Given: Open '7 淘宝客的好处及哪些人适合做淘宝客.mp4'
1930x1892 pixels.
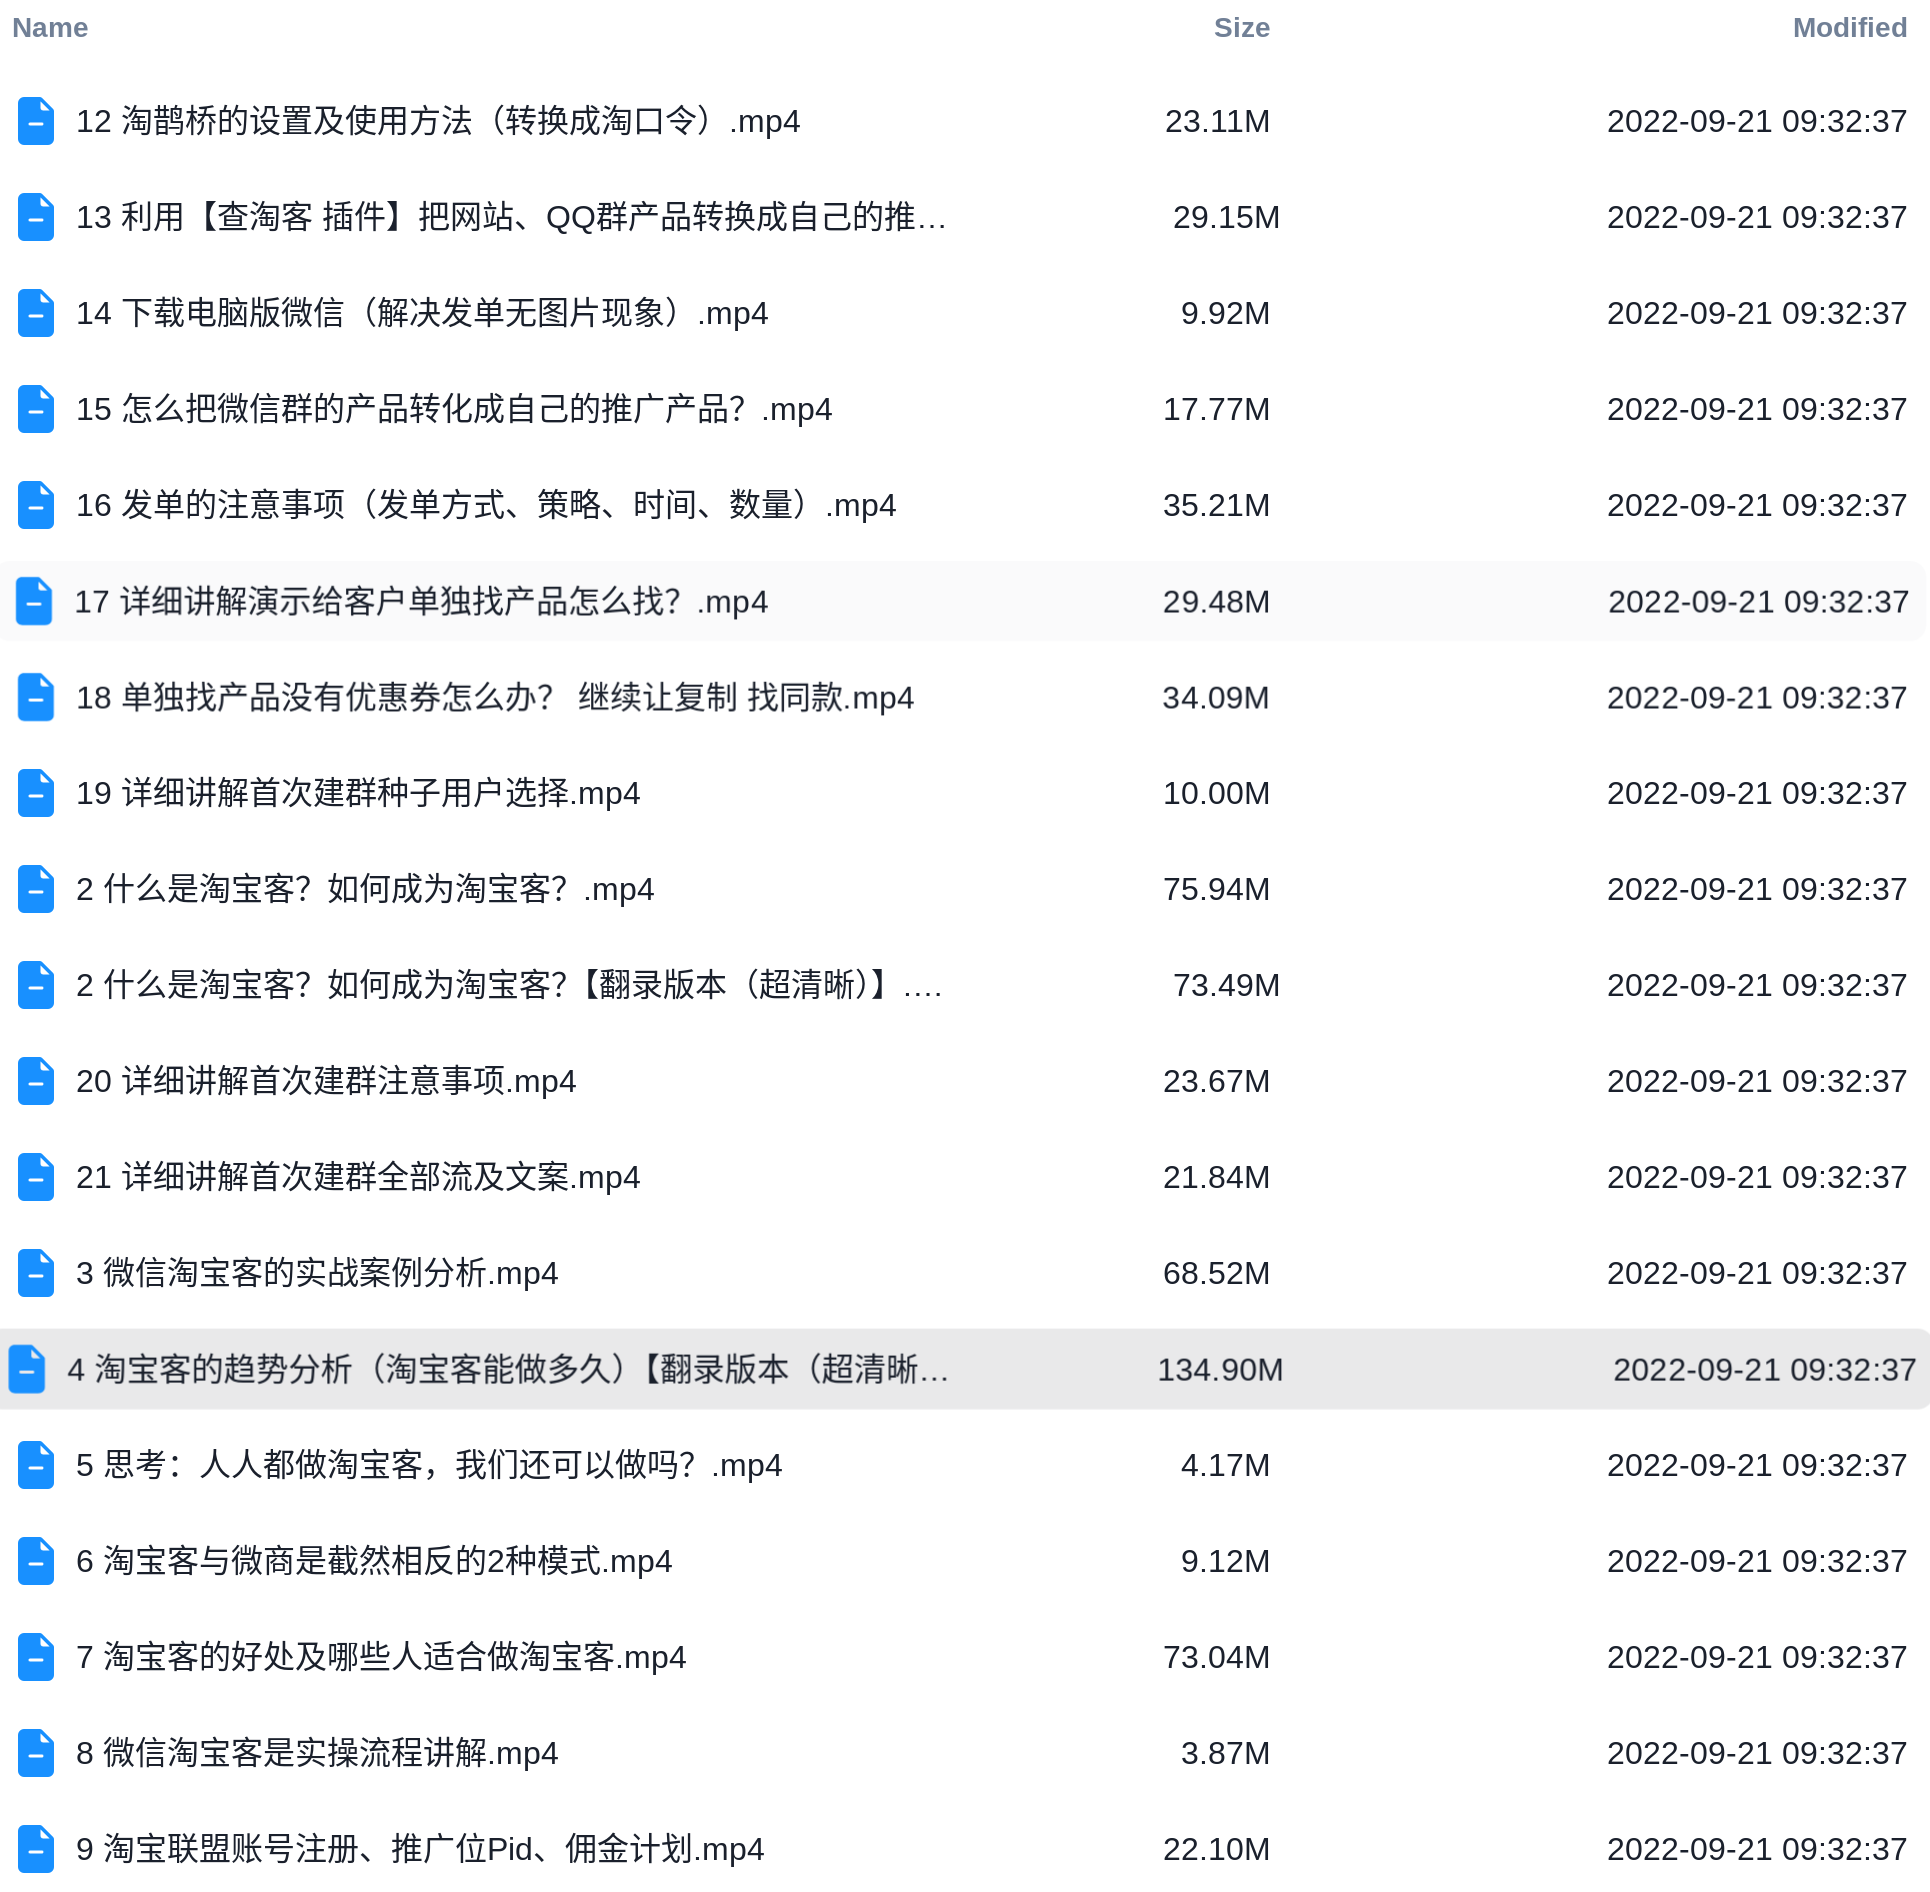Looking at the screenshot, I should [x=381, y=1657].
